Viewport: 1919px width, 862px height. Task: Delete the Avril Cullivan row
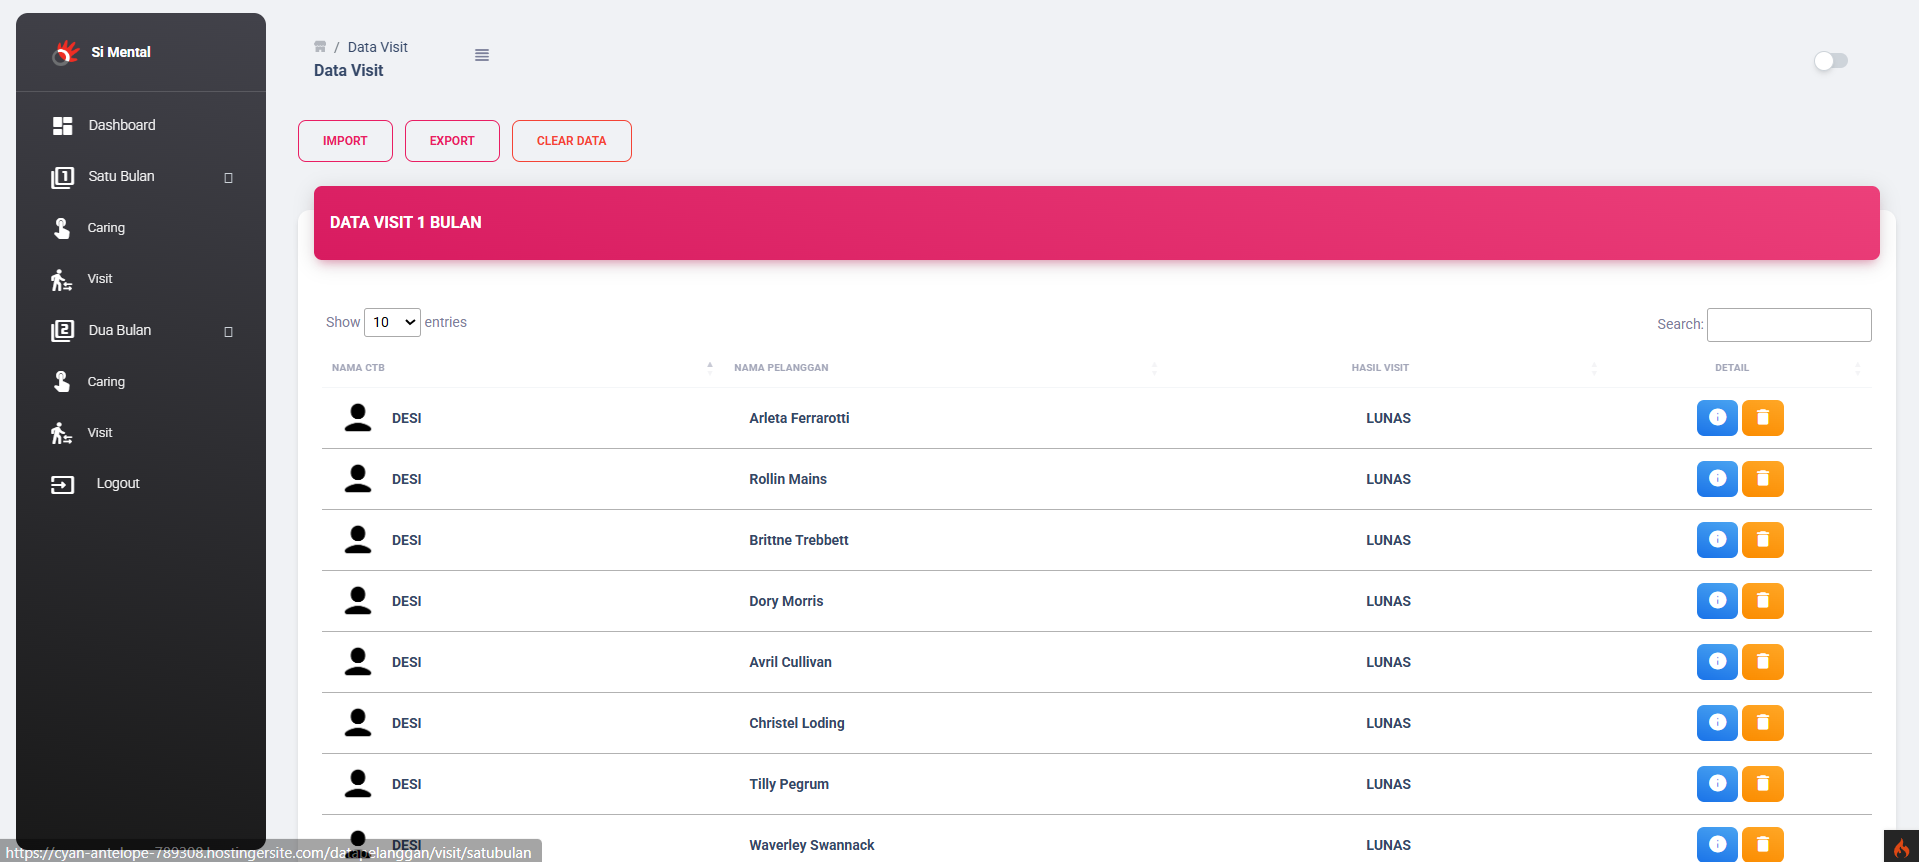(x=1763, y=662)
